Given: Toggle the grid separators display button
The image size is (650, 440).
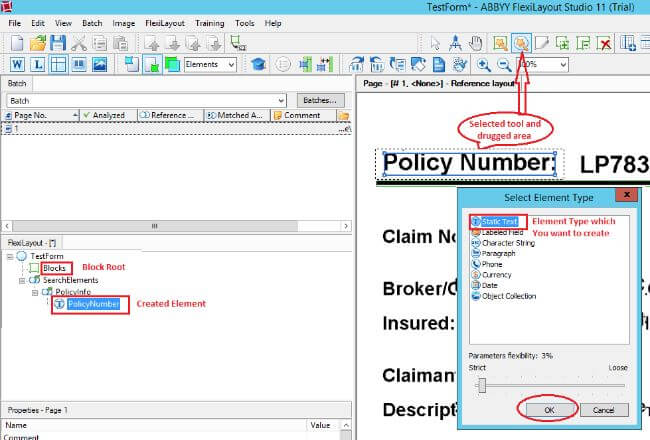Looking at the screenshot, I should click(x=58, y=64).
